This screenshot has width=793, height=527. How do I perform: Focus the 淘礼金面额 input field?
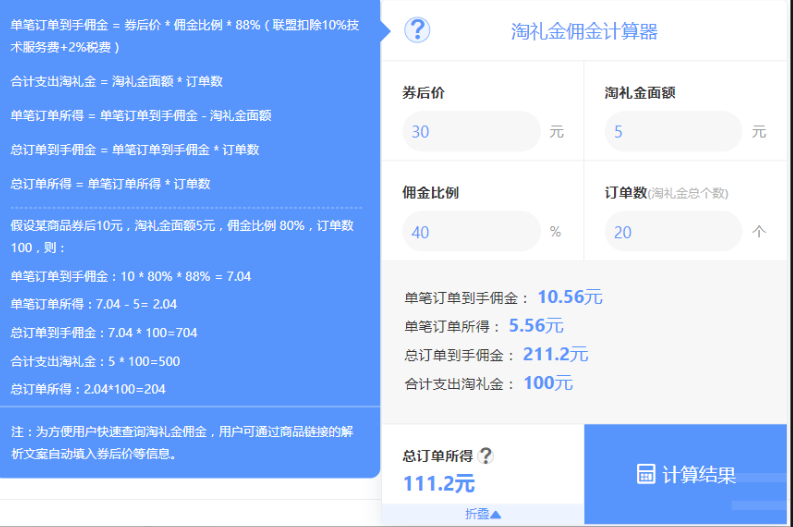pyautogui.click(x=673, y=131)
